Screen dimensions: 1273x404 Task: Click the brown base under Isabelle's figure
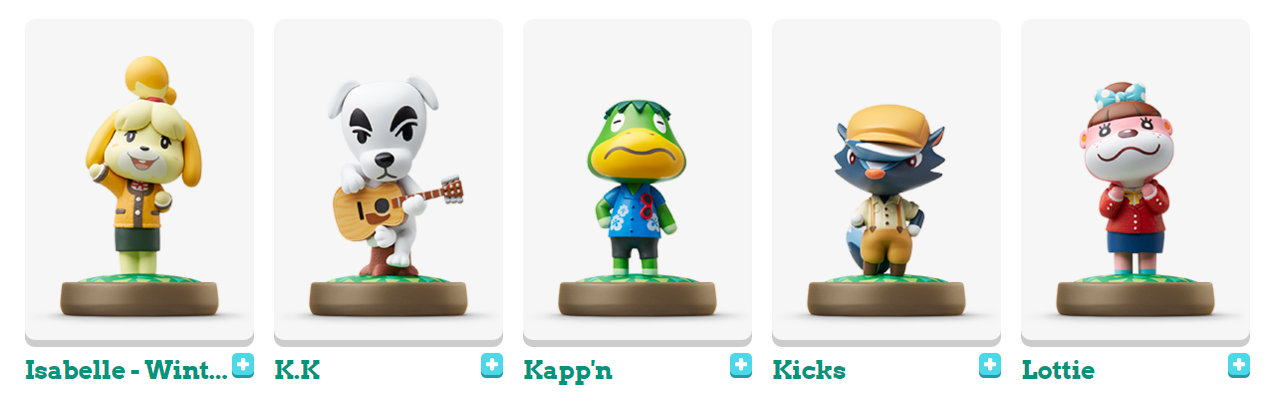tap(139, 297)
